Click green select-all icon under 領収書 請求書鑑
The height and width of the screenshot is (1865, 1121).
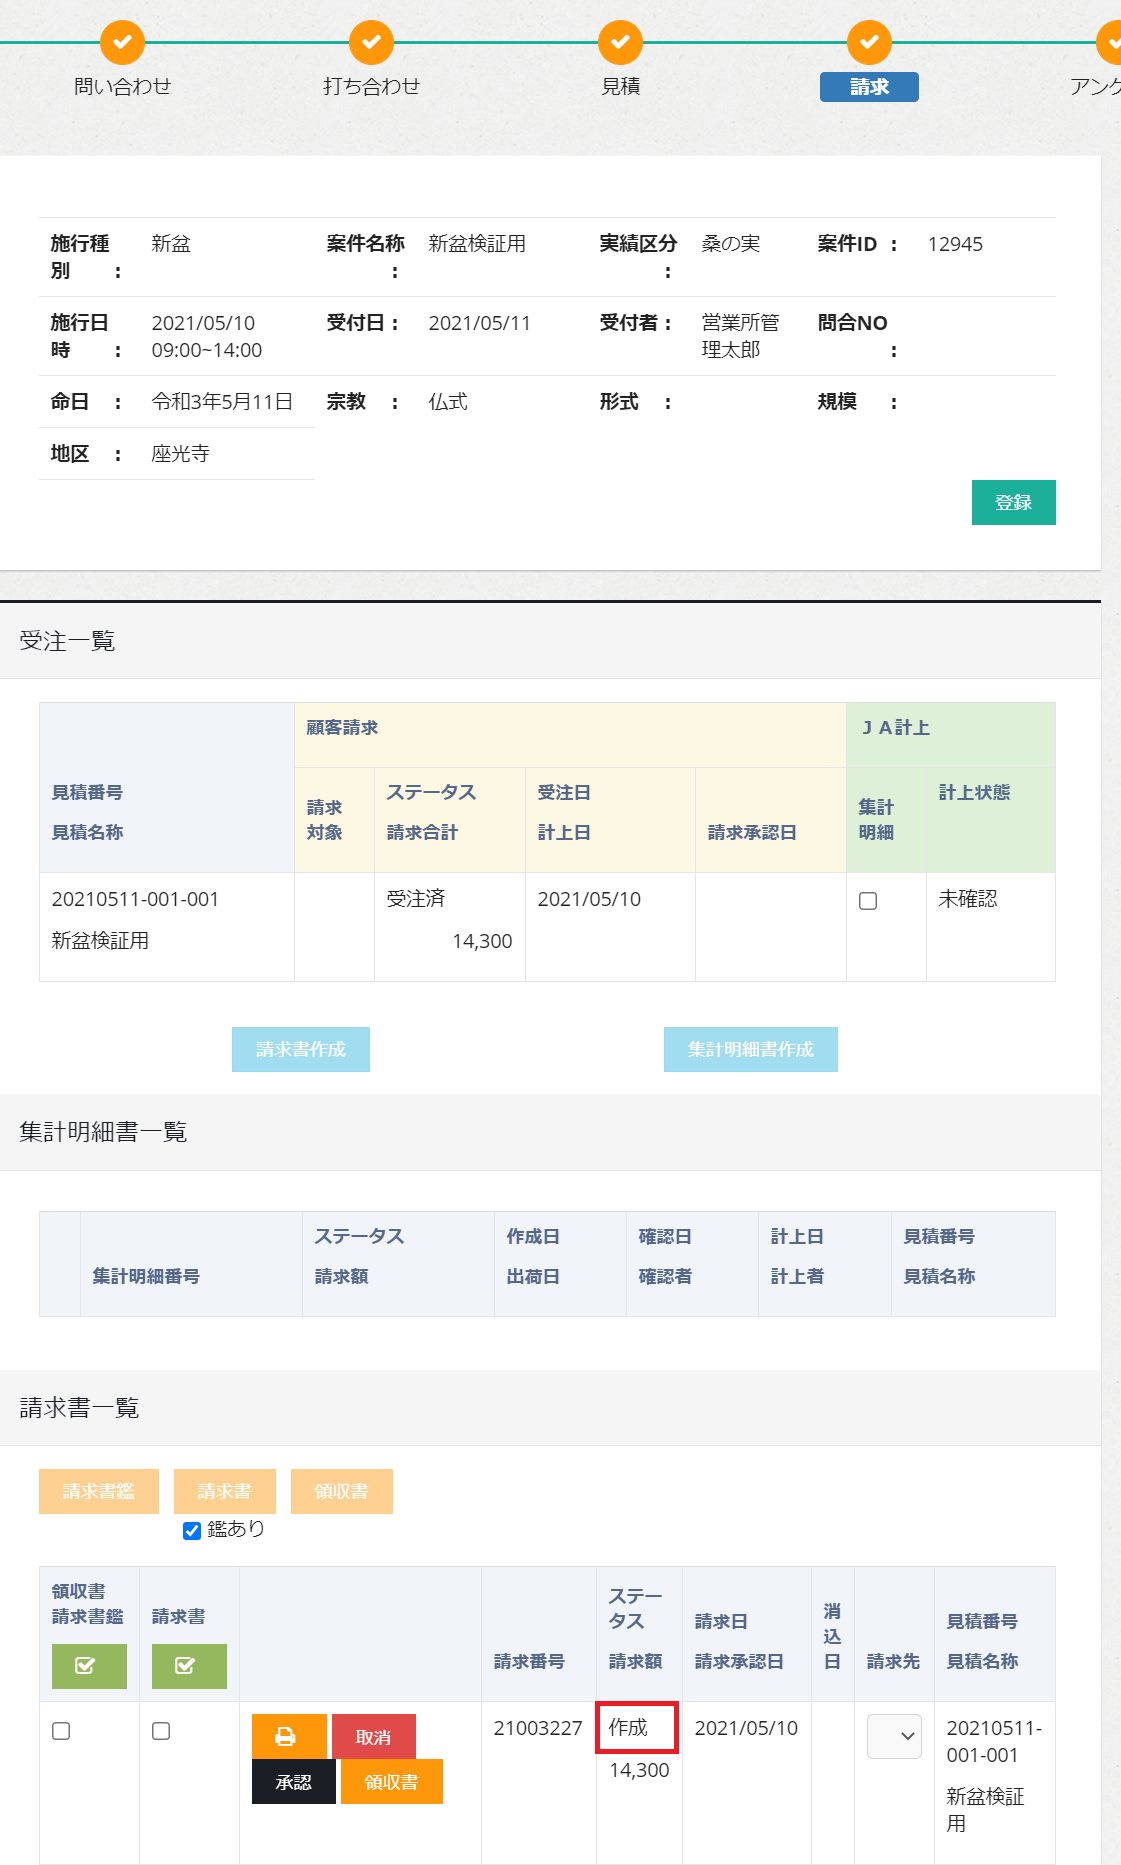(89, 1666)
